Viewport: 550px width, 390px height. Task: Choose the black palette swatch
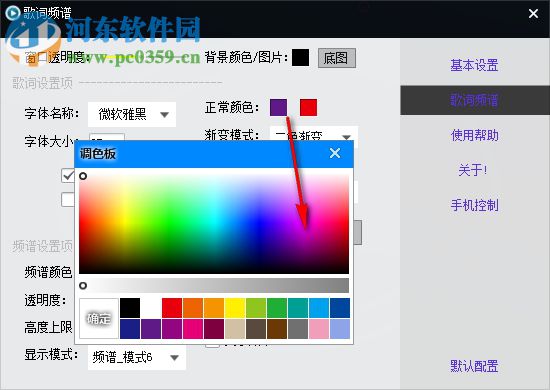[130, 308]
